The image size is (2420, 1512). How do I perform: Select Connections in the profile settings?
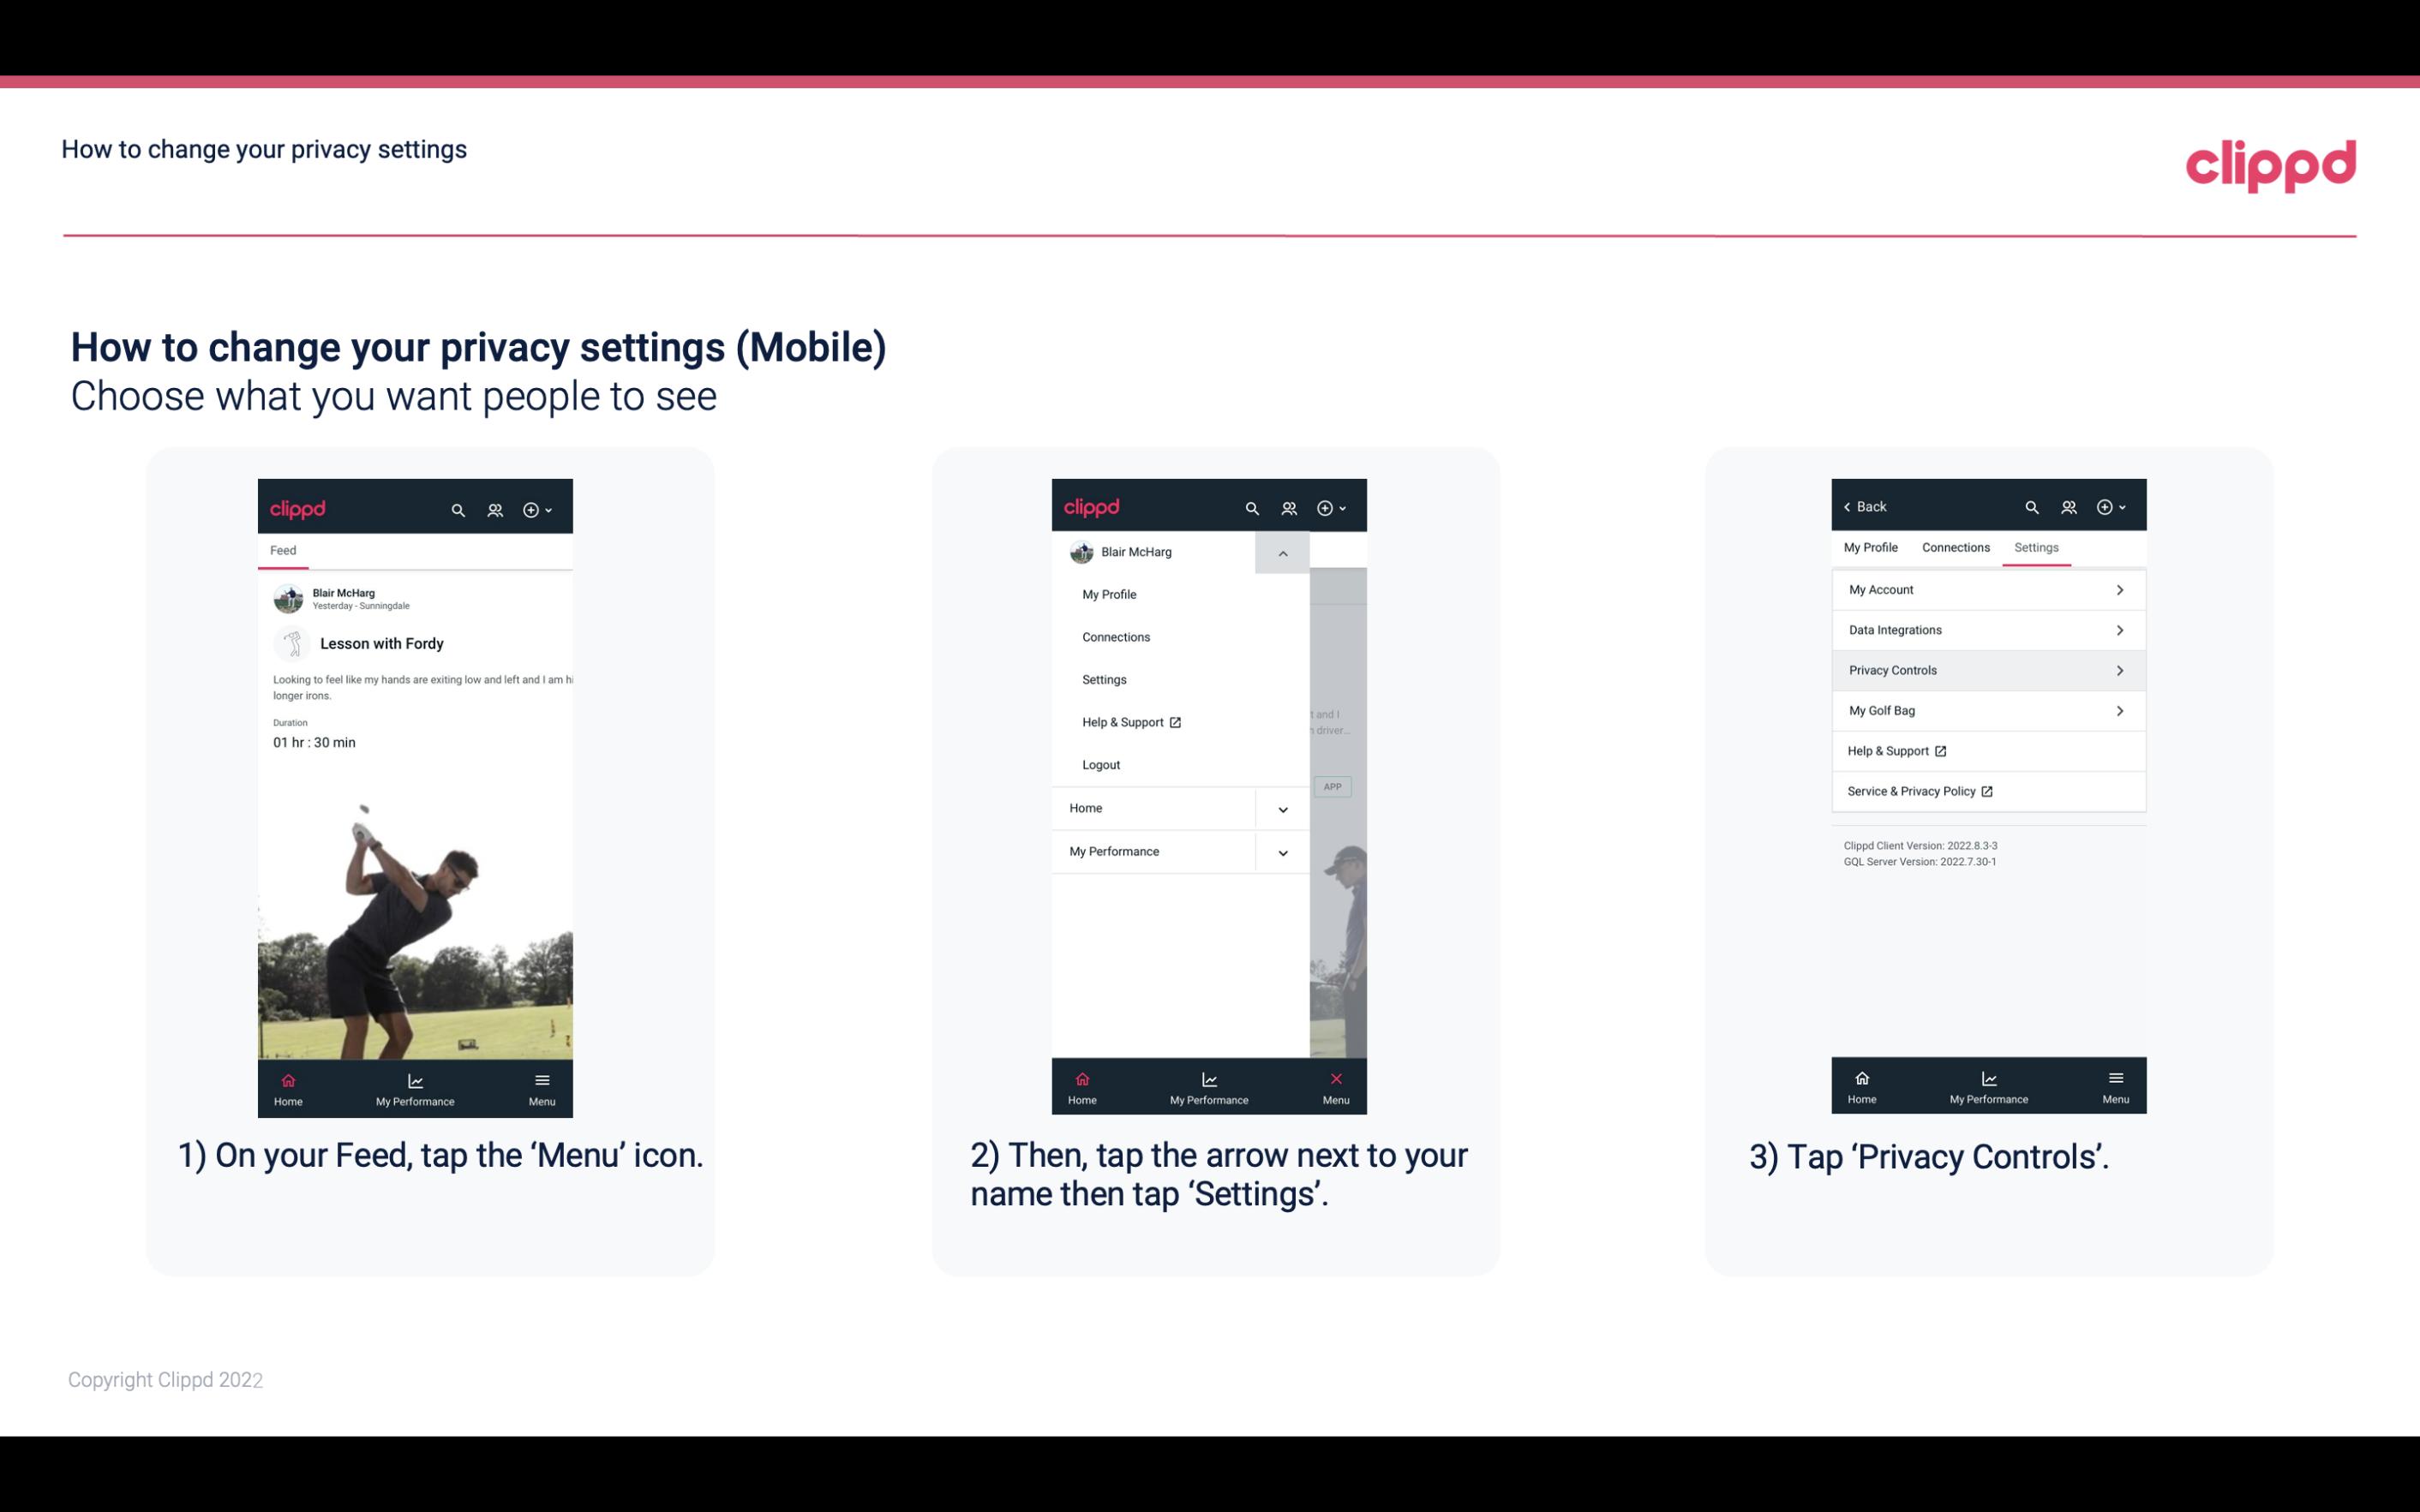(1955, 547)
